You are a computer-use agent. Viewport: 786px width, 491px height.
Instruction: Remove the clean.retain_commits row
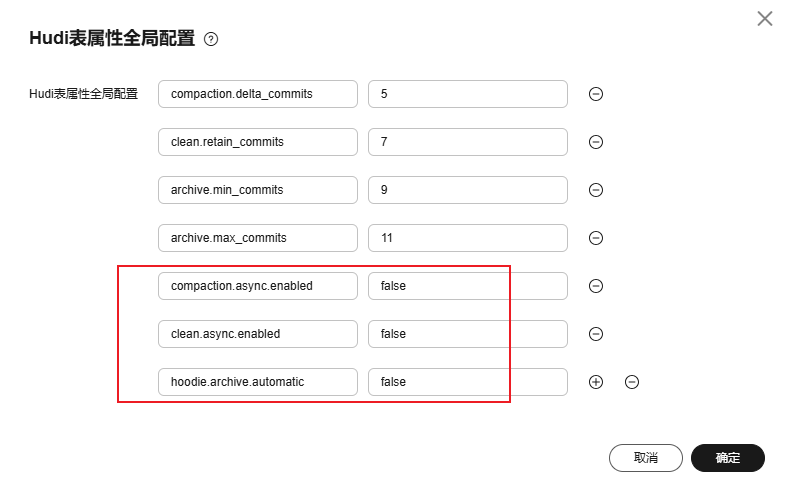tap(596, 142)
